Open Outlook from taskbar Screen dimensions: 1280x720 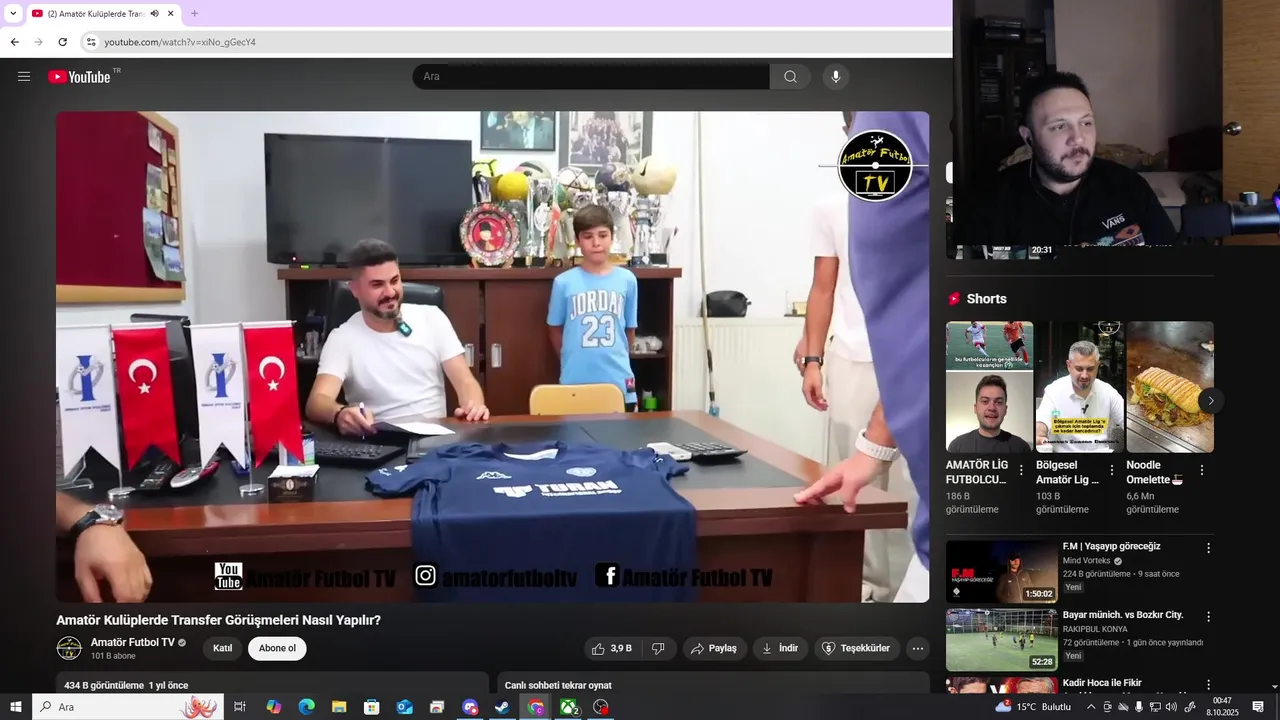404,707
